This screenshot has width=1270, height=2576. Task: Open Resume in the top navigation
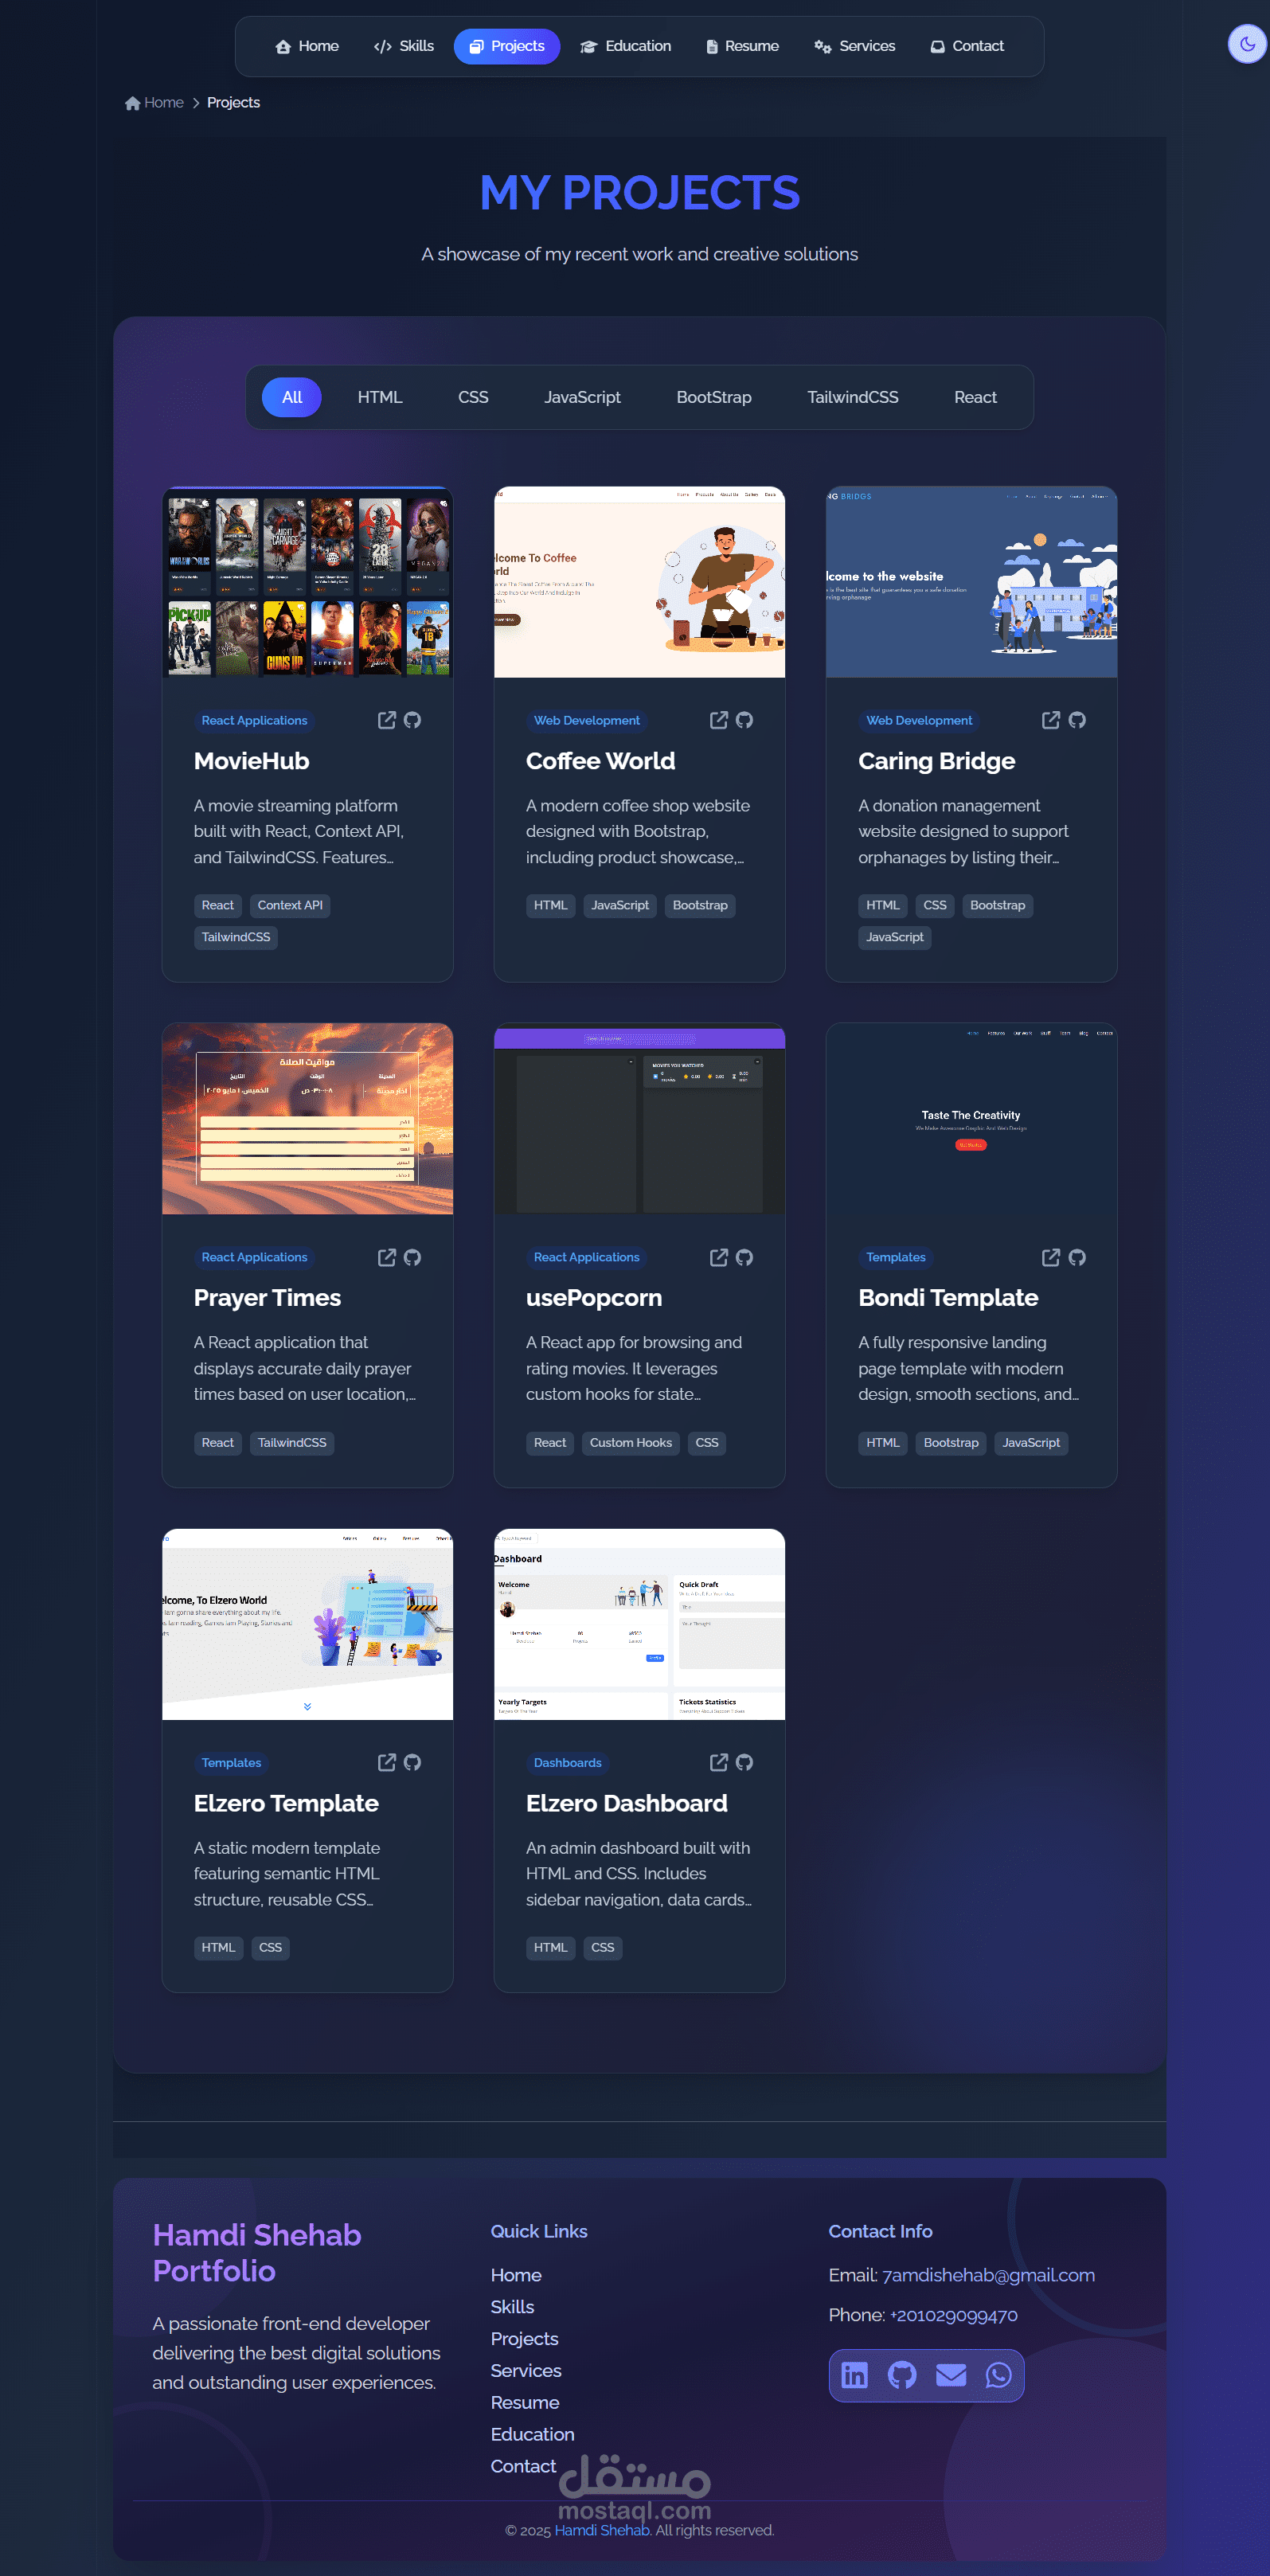coord(742,46)
